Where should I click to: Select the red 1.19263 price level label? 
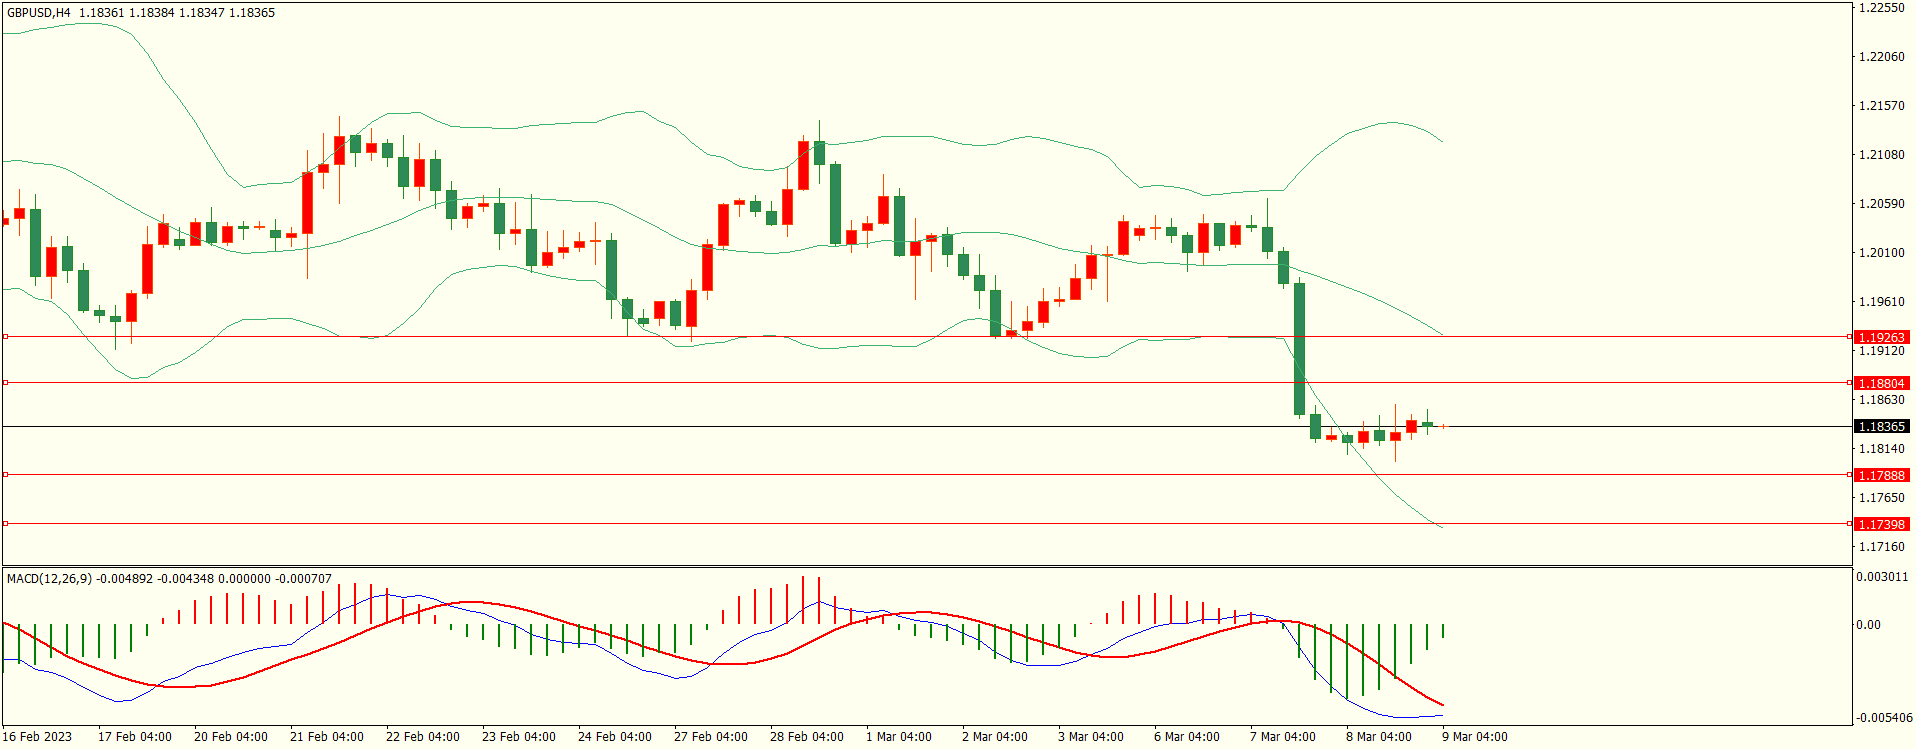click(1881, 337)
